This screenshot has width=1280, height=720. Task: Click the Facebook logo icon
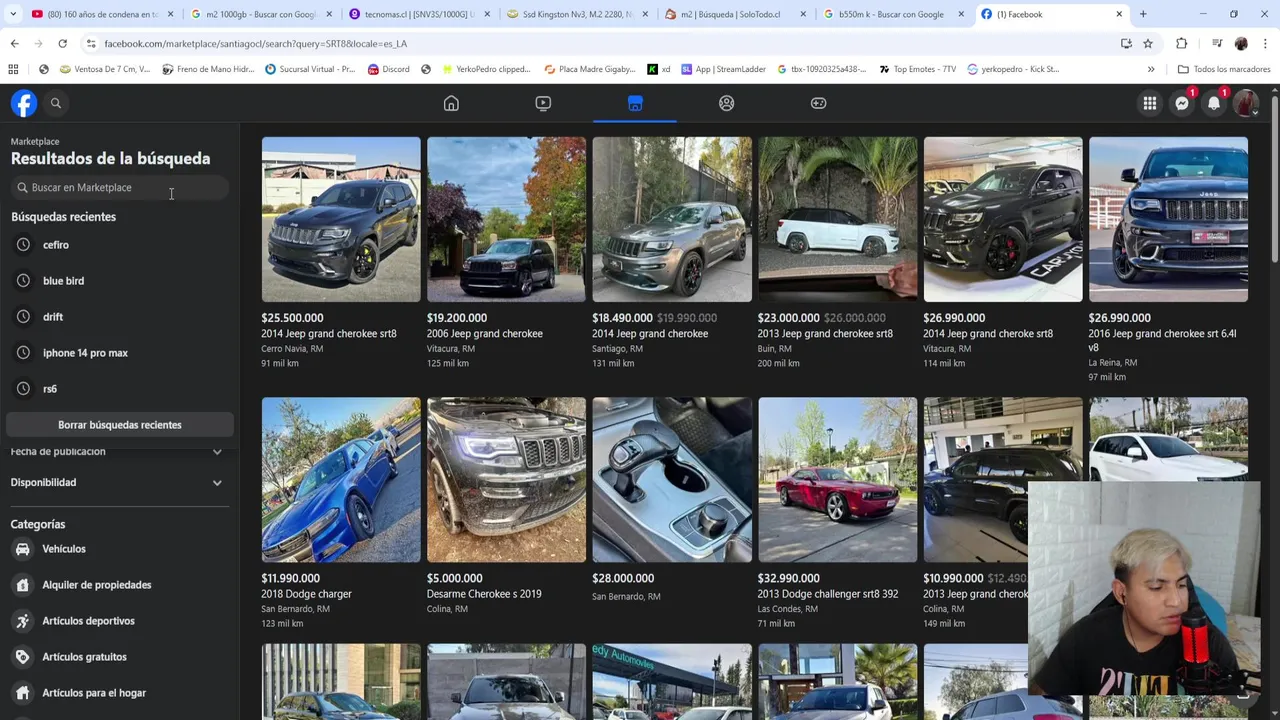point(24,103)
